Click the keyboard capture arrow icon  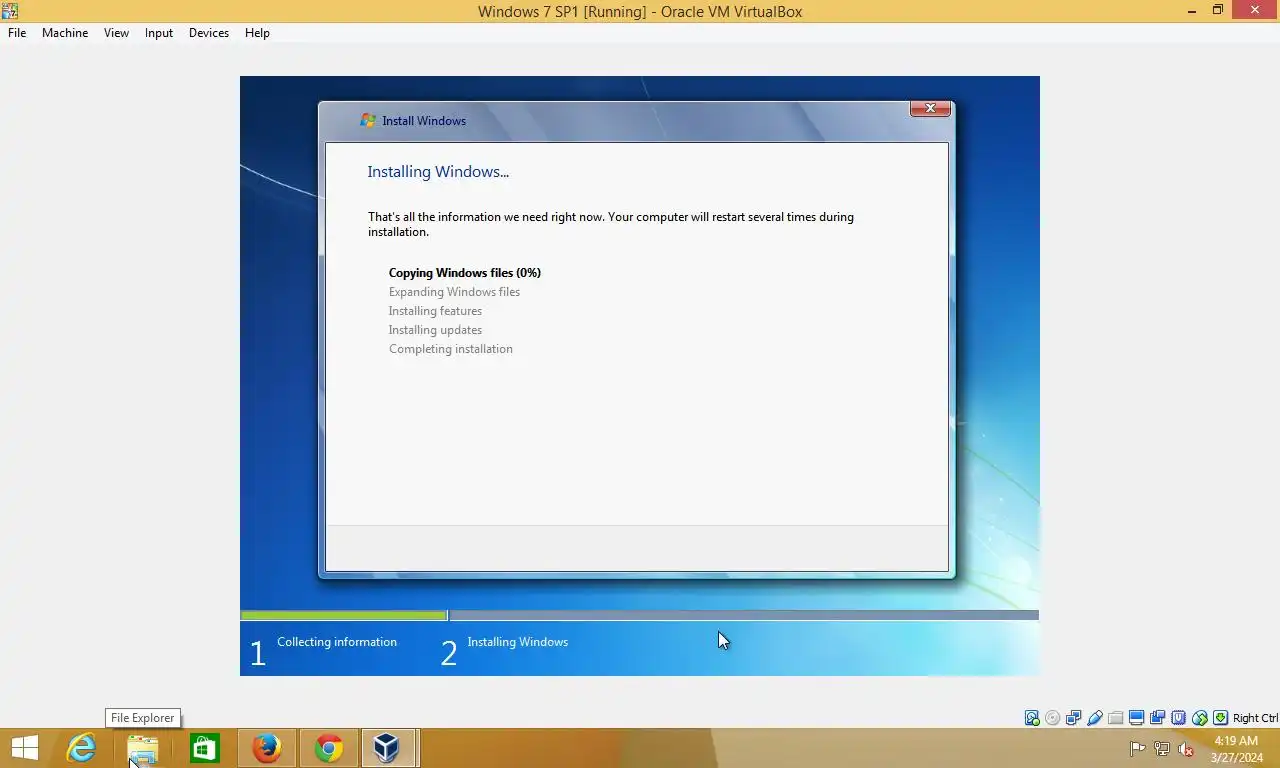(x=1220, y=718)
